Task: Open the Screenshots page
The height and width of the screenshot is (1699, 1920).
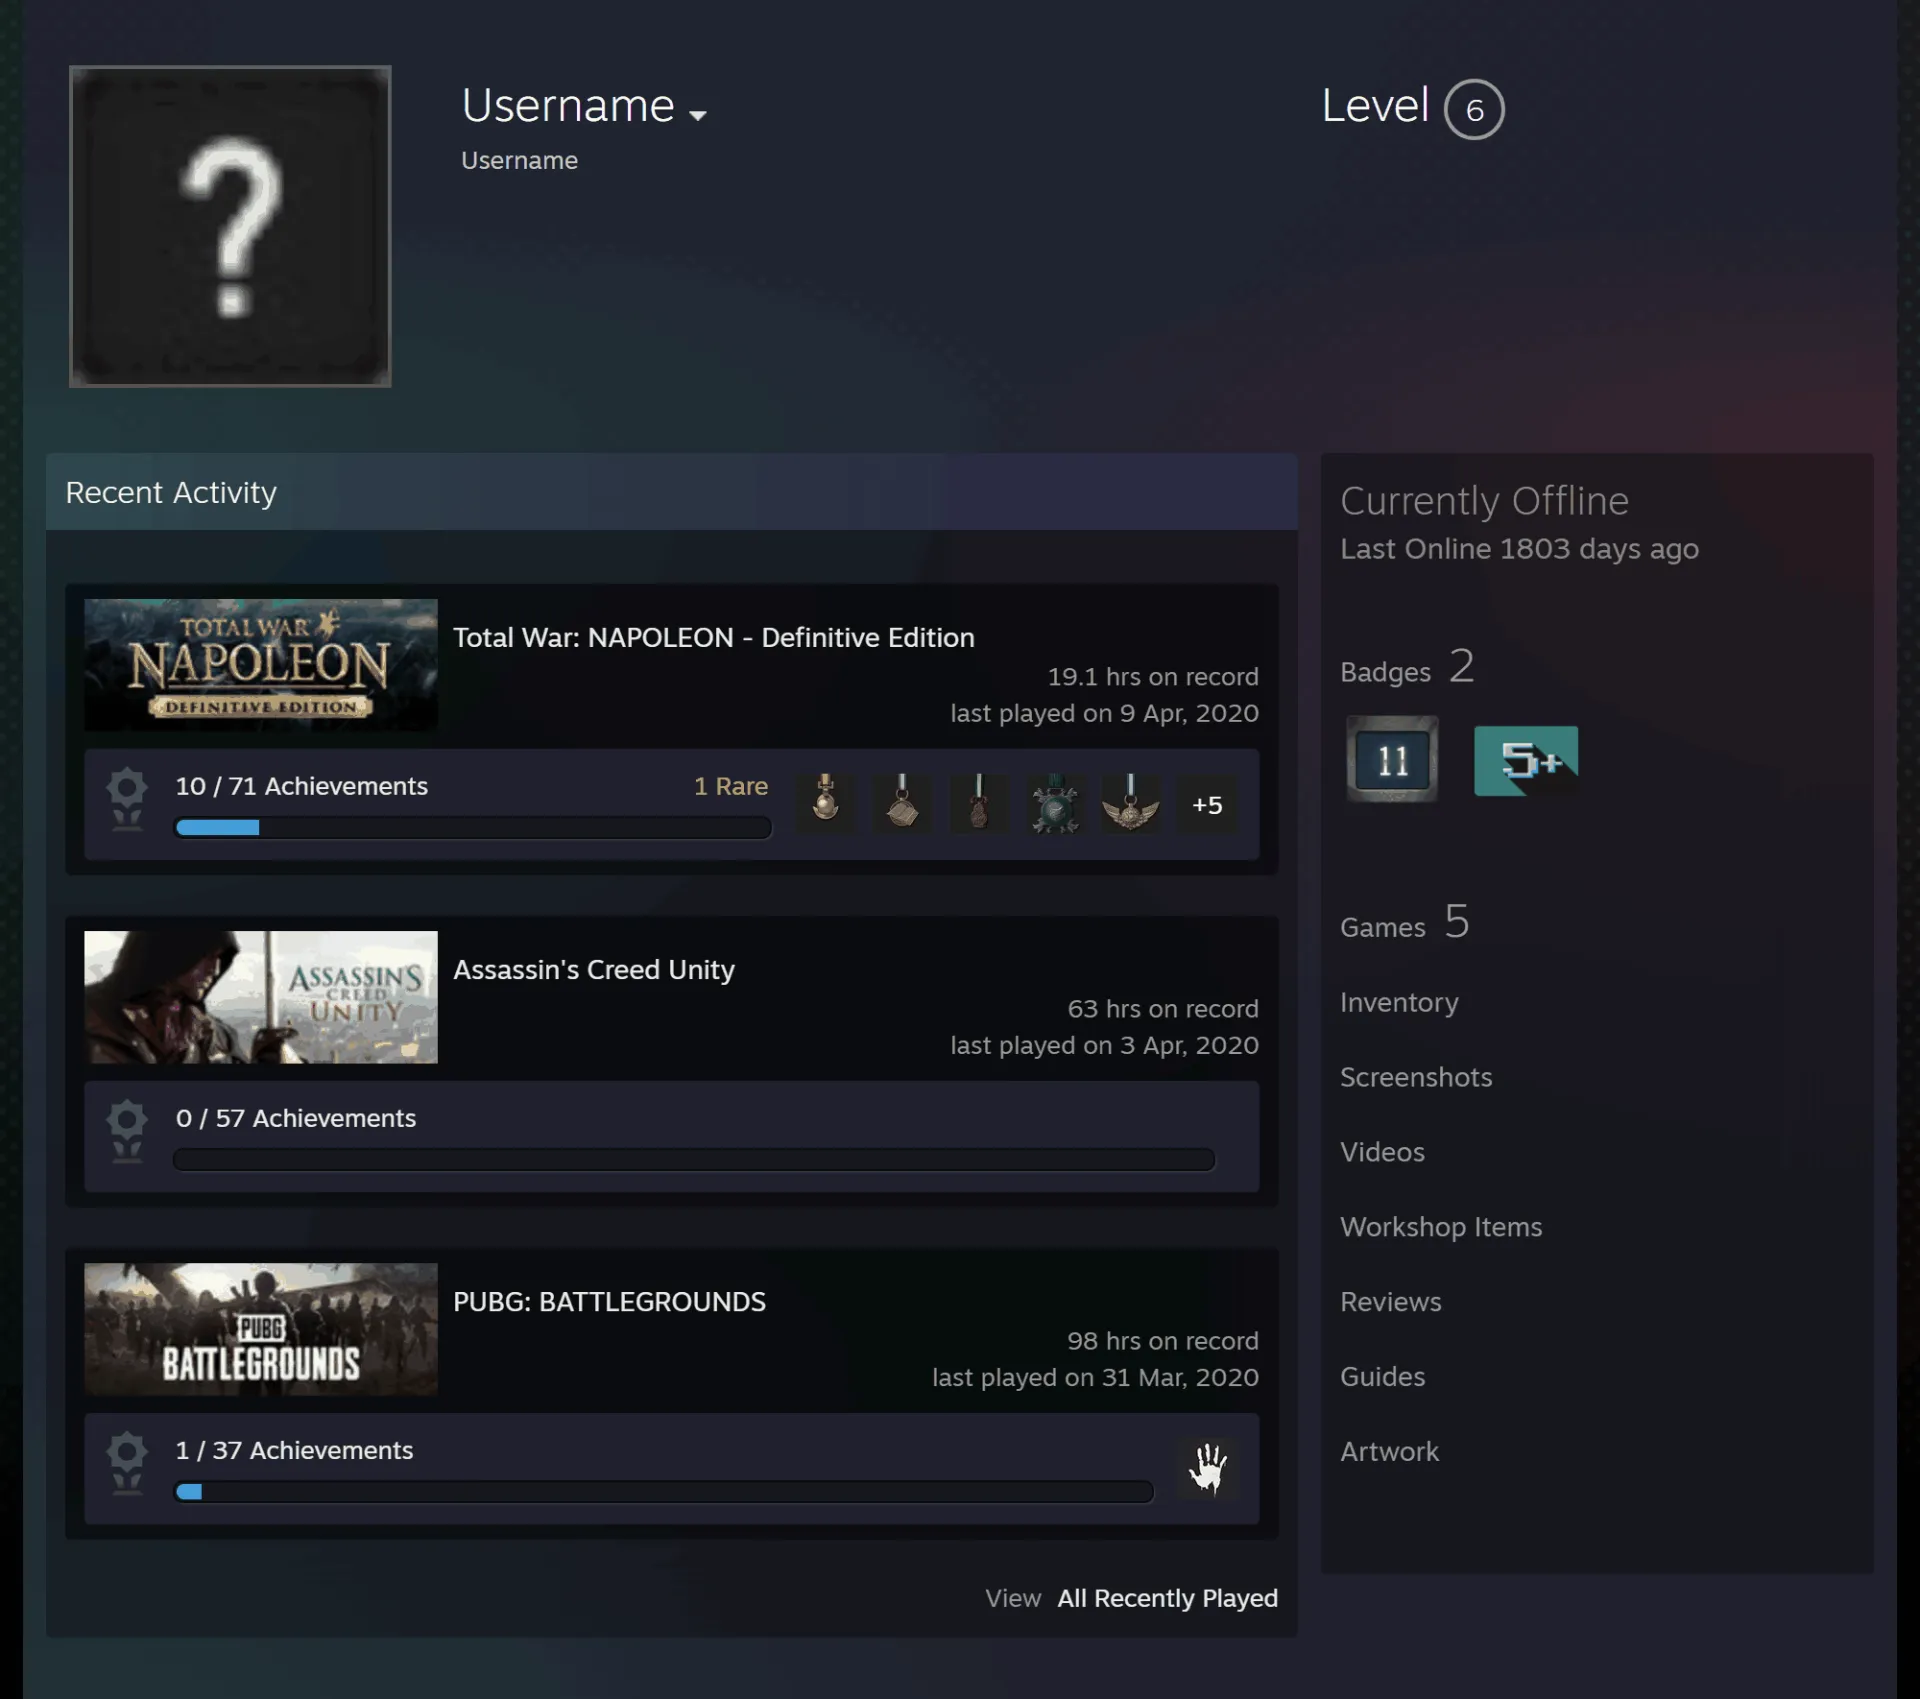Action: (x=1416, y=1077)
